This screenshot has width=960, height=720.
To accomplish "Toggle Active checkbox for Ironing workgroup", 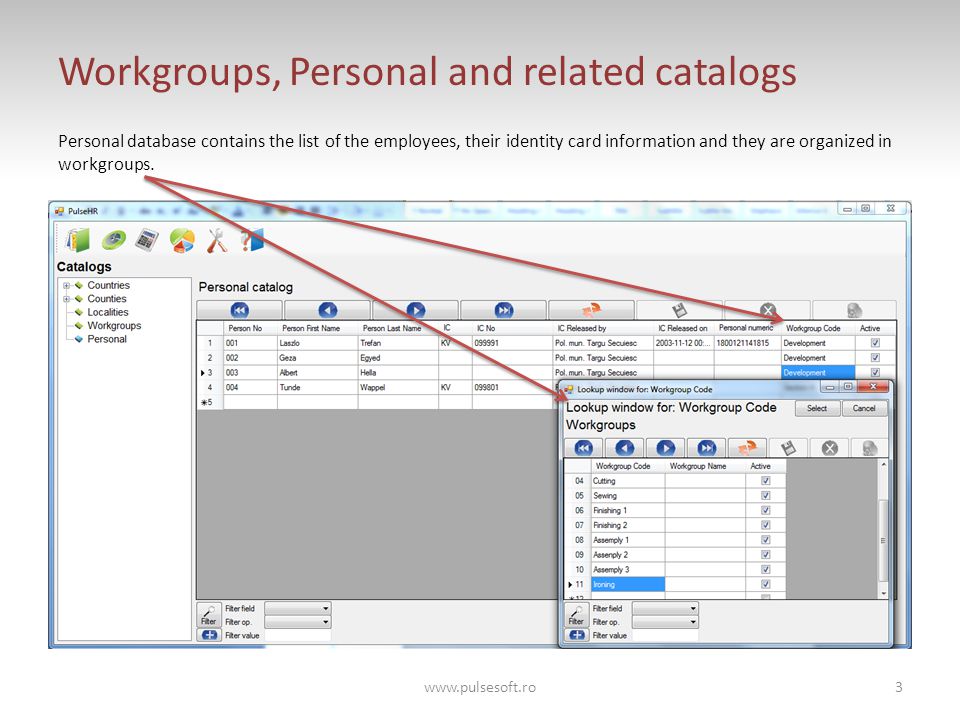I will pos(765,584).
